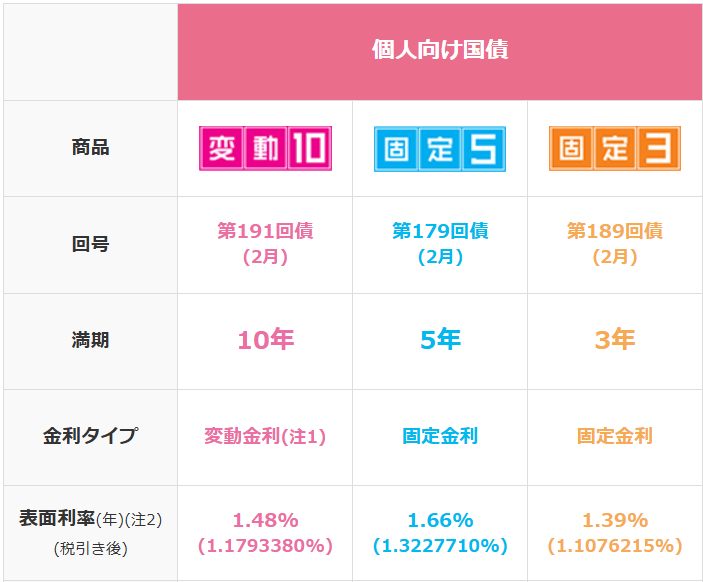The height and width of the screenshot is (582, 703).
Task: Click the 商品 row header
Action: [90, 148]
